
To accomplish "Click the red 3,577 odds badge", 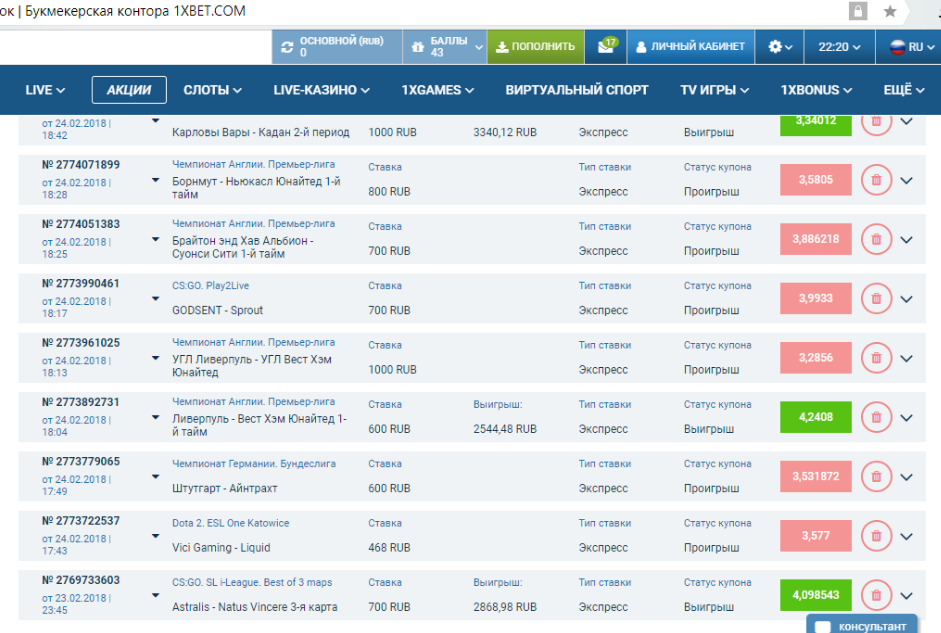I will [x=816, y=536].
